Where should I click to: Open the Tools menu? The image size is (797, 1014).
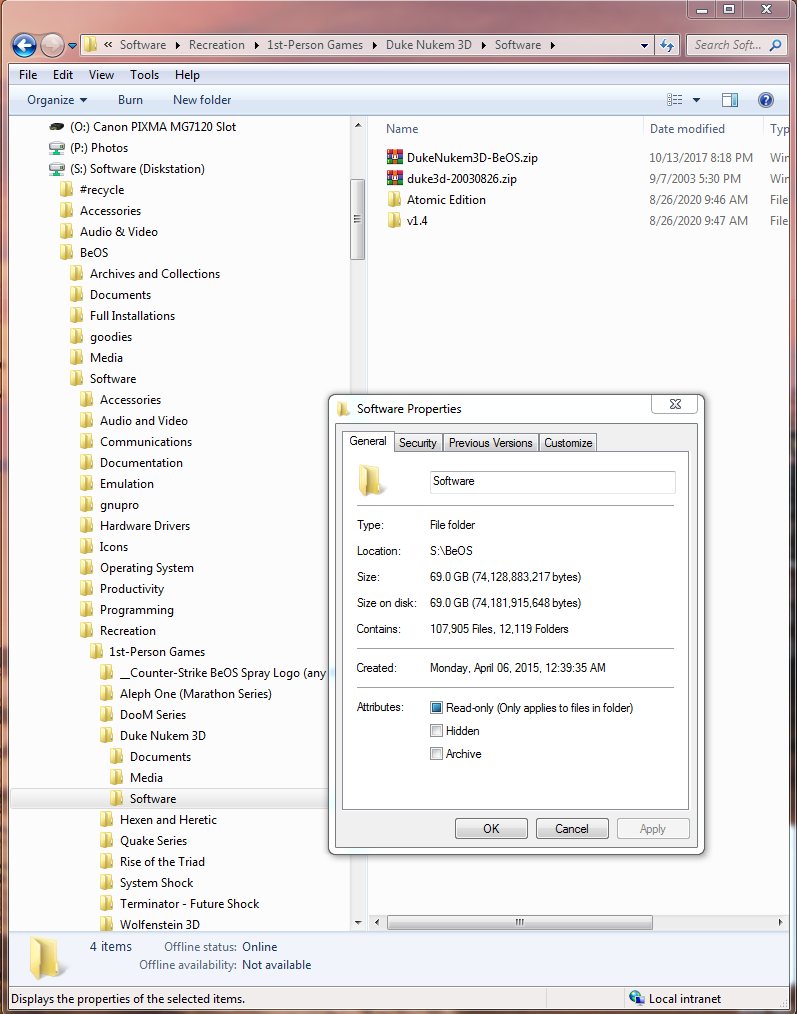[144, 75]
